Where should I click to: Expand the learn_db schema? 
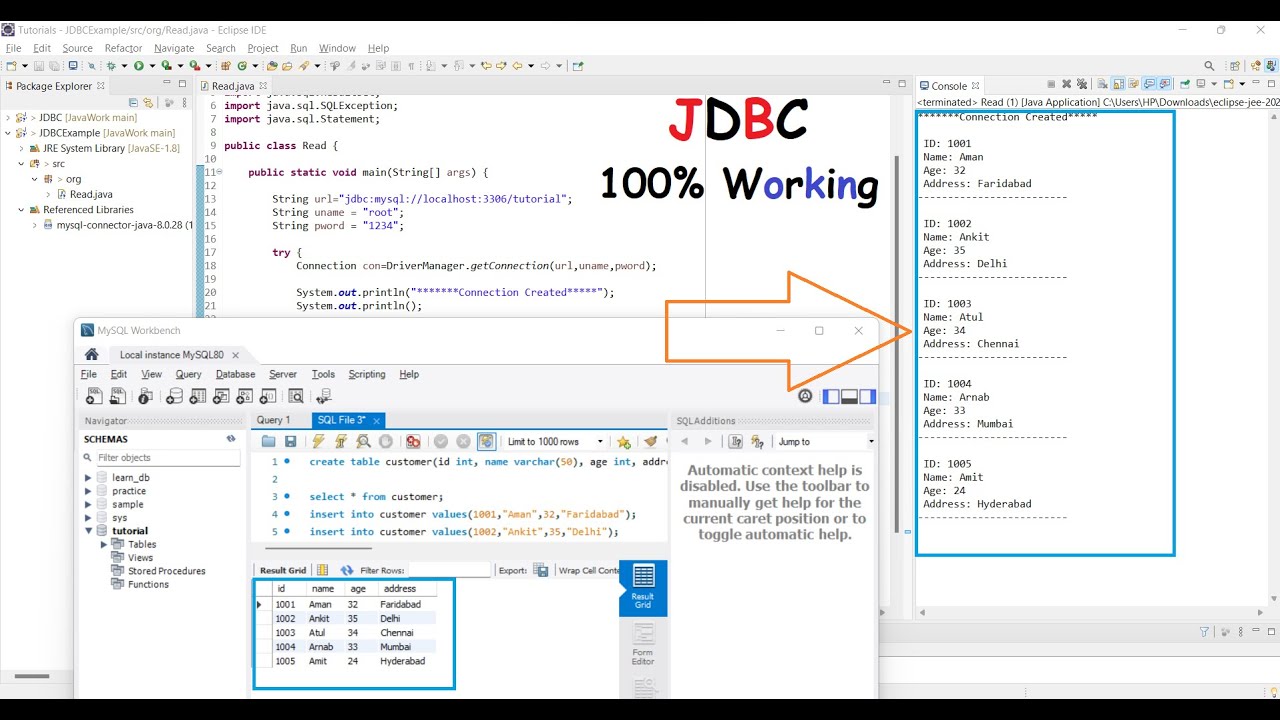[x=88, y=478]
